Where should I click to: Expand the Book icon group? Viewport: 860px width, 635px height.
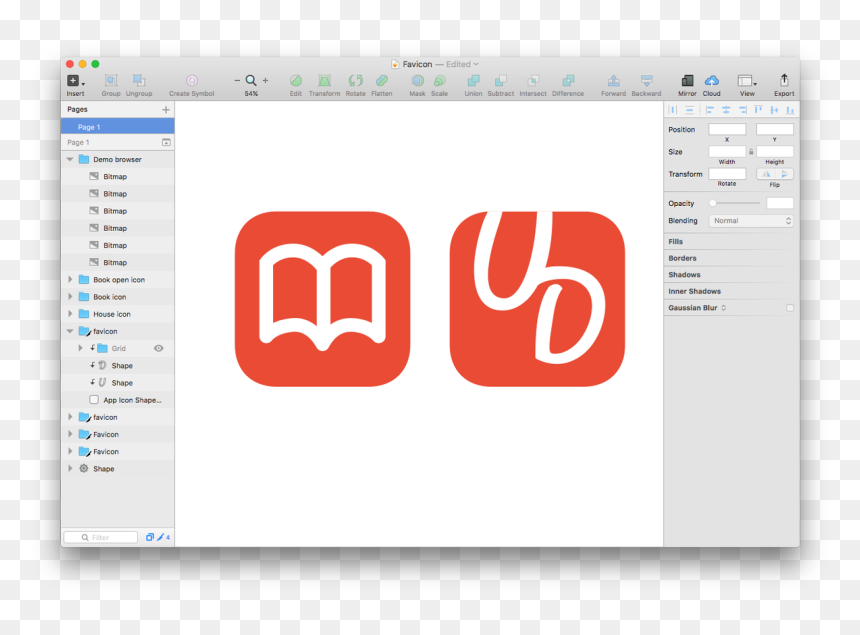[70, 297]
